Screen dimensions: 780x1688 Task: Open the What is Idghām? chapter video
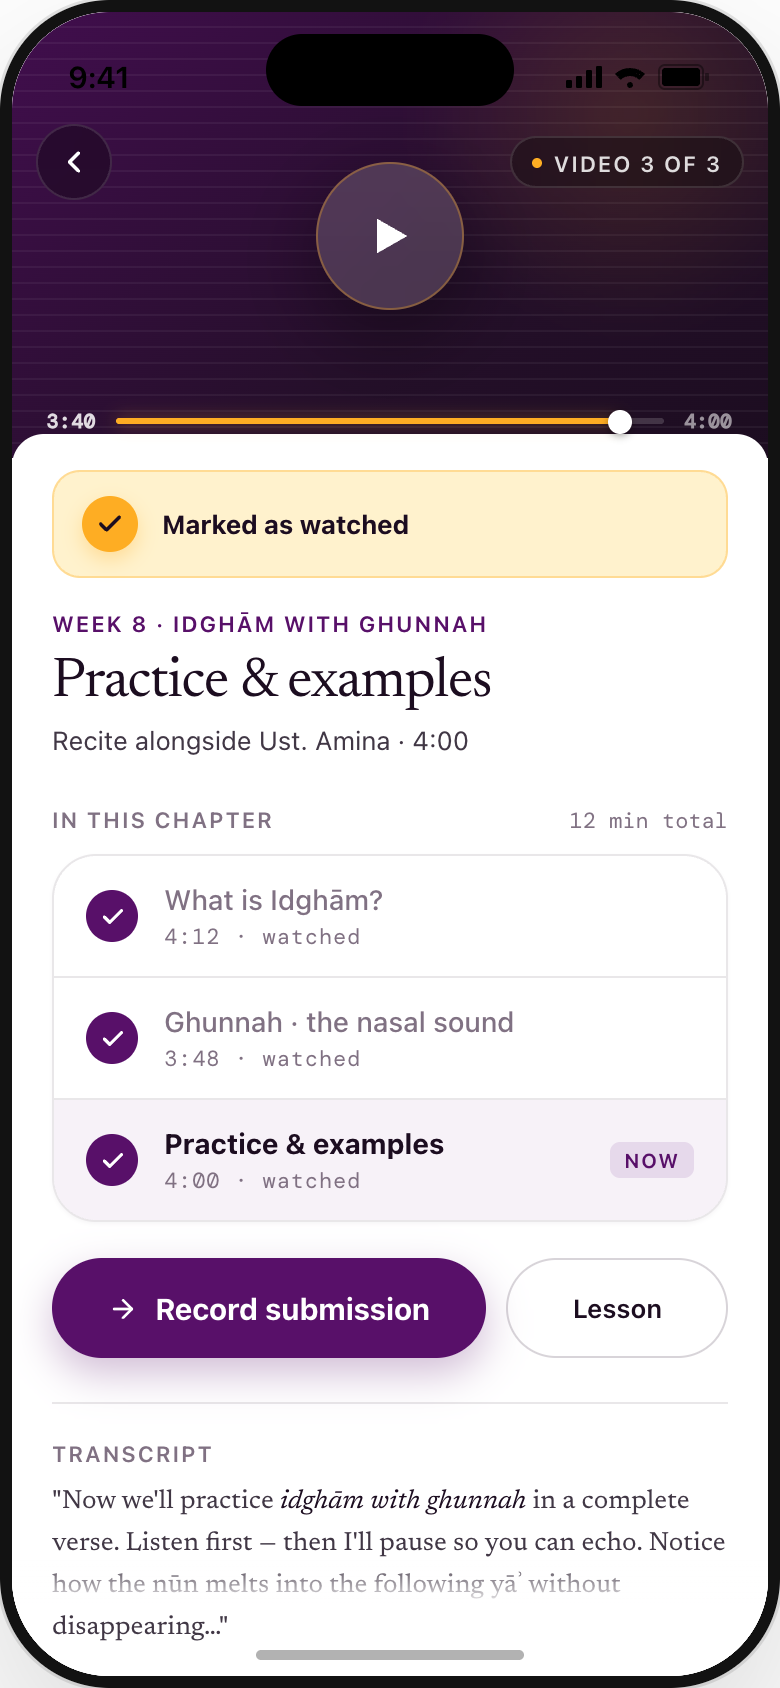[390, 916]
